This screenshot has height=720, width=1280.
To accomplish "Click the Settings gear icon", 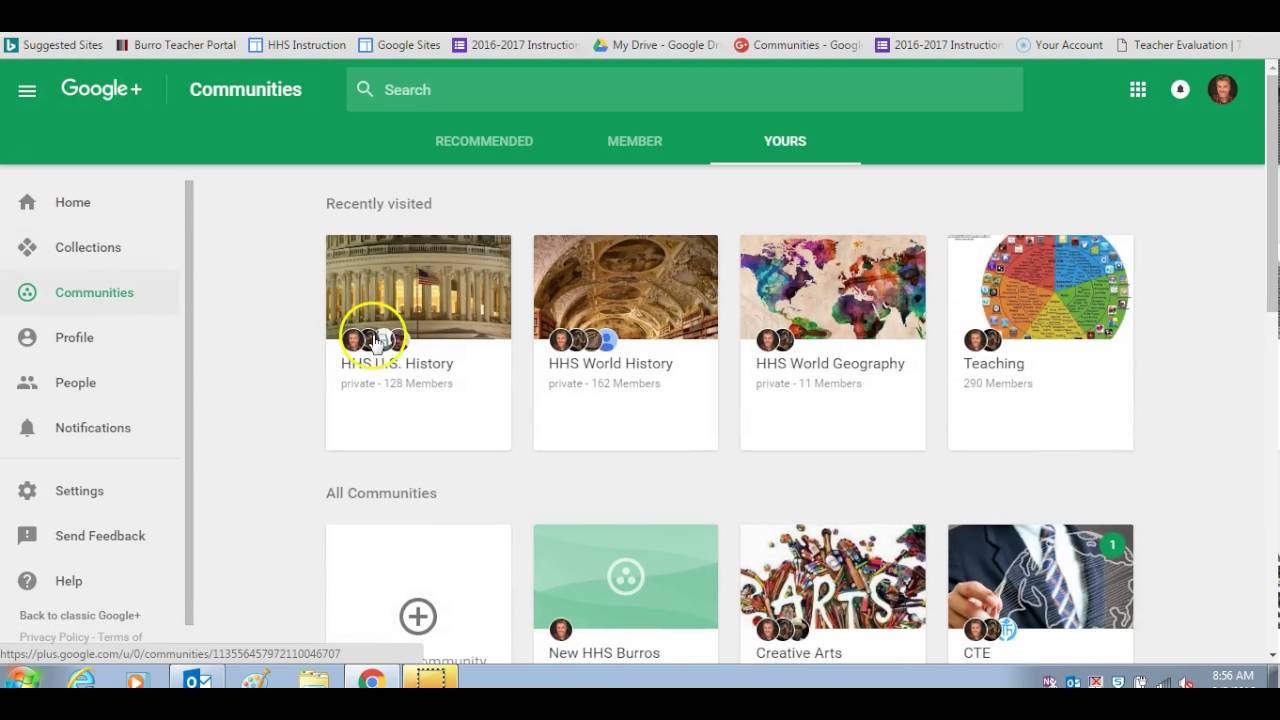I will tap(27, 490).
